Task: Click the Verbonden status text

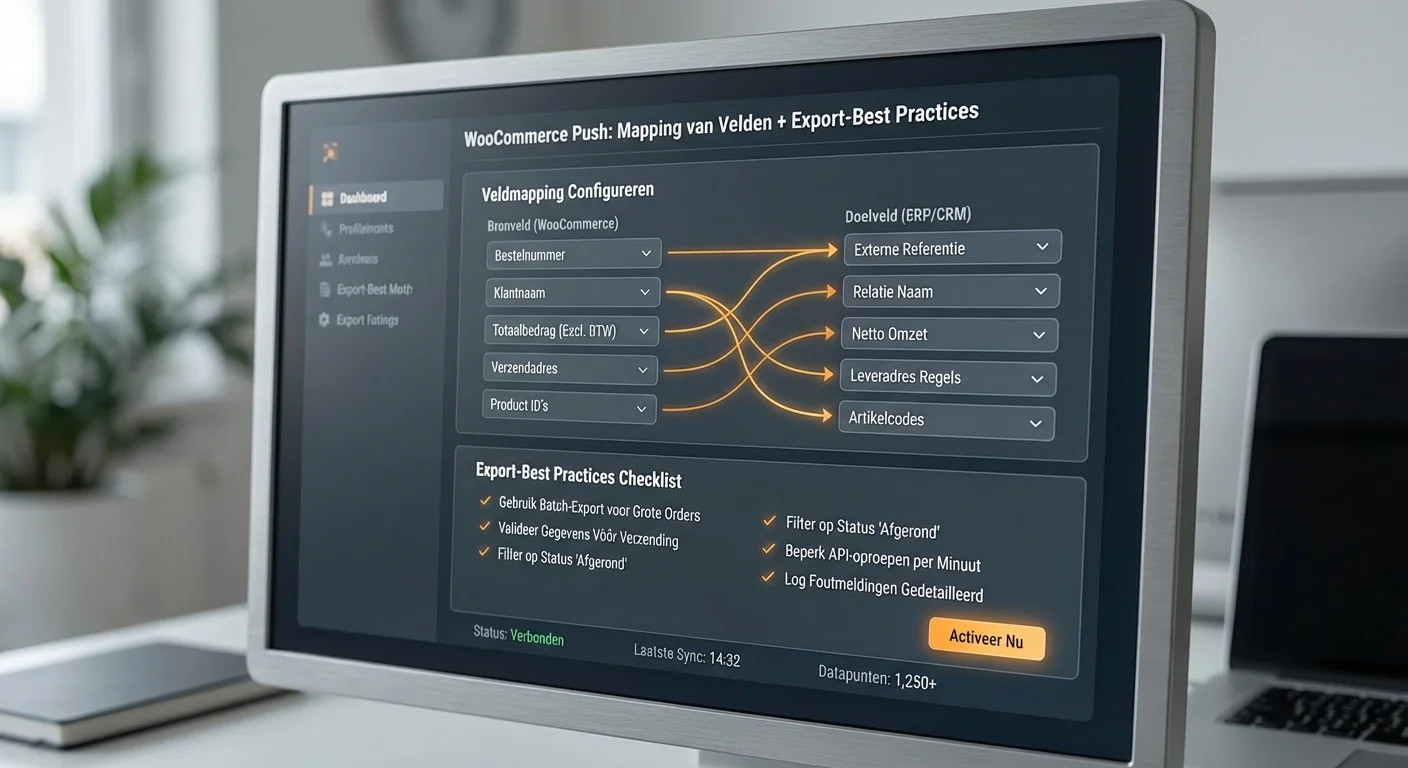Action: click(x=537, y=636)
